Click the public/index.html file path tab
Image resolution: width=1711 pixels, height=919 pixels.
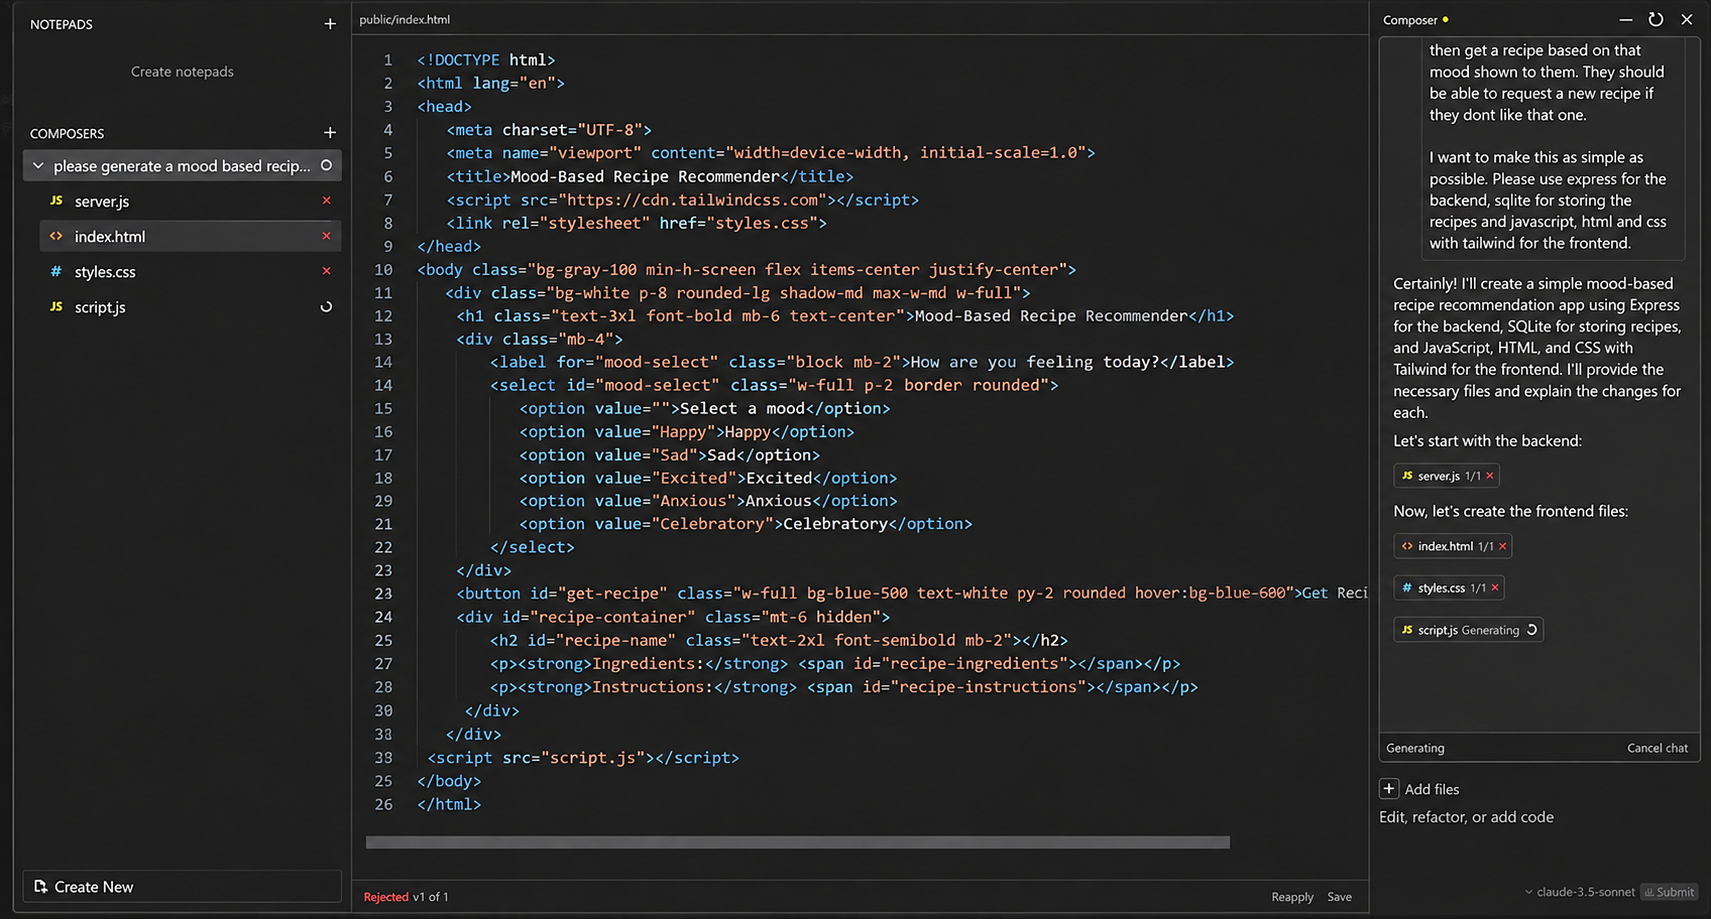click(405, 19)
